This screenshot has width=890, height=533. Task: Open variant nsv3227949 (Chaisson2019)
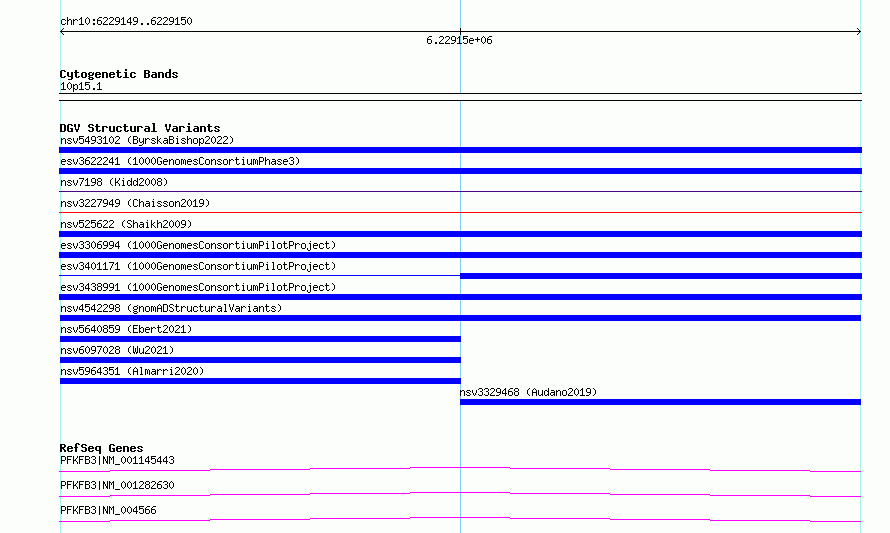(x=135, y=203)
